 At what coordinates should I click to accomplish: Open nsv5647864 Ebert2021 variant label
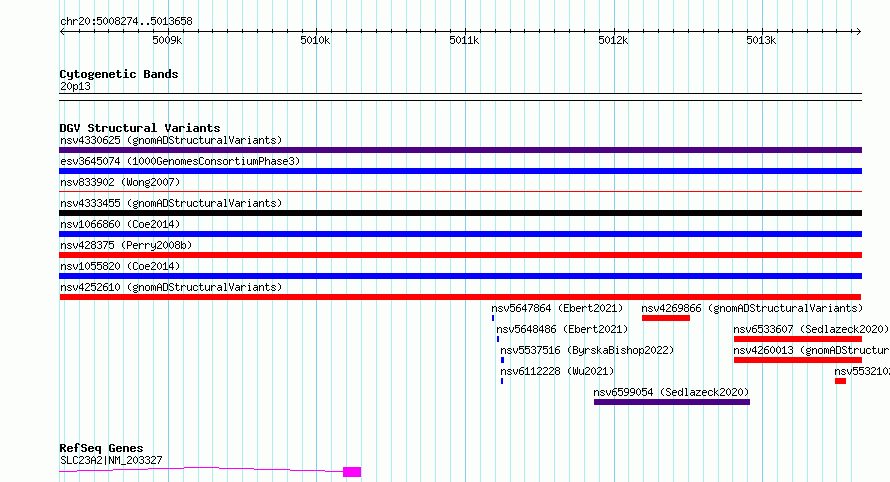(x=557, y=308)
